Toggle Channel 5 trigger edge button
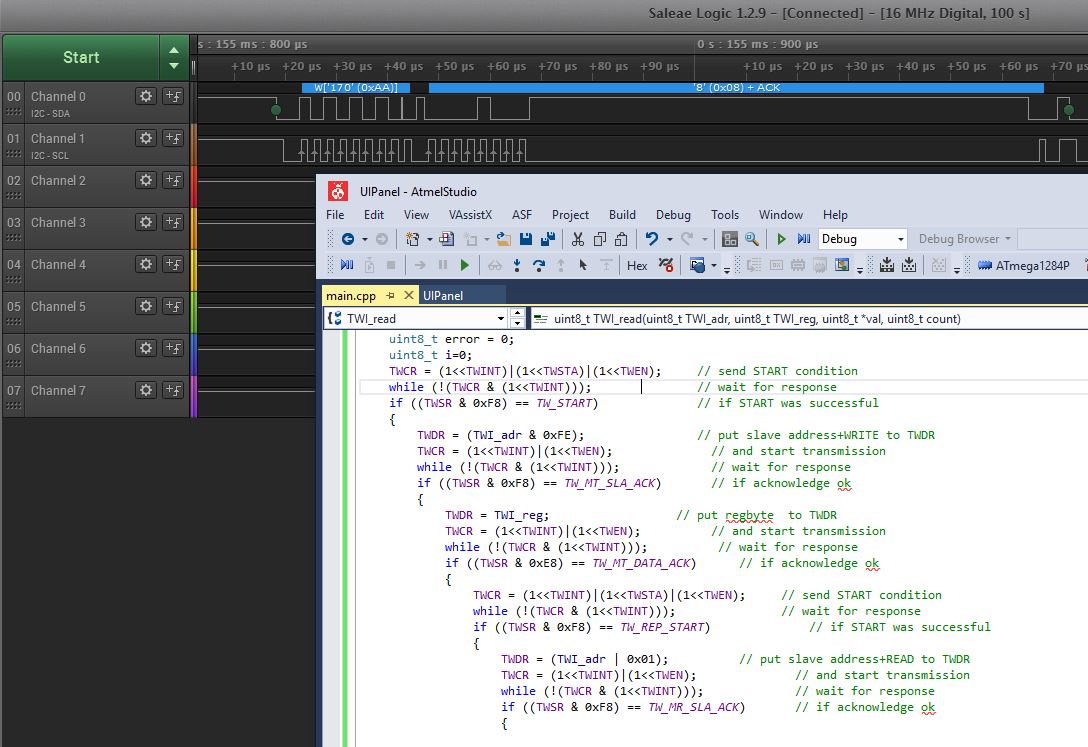 click(x=173, y=306)
